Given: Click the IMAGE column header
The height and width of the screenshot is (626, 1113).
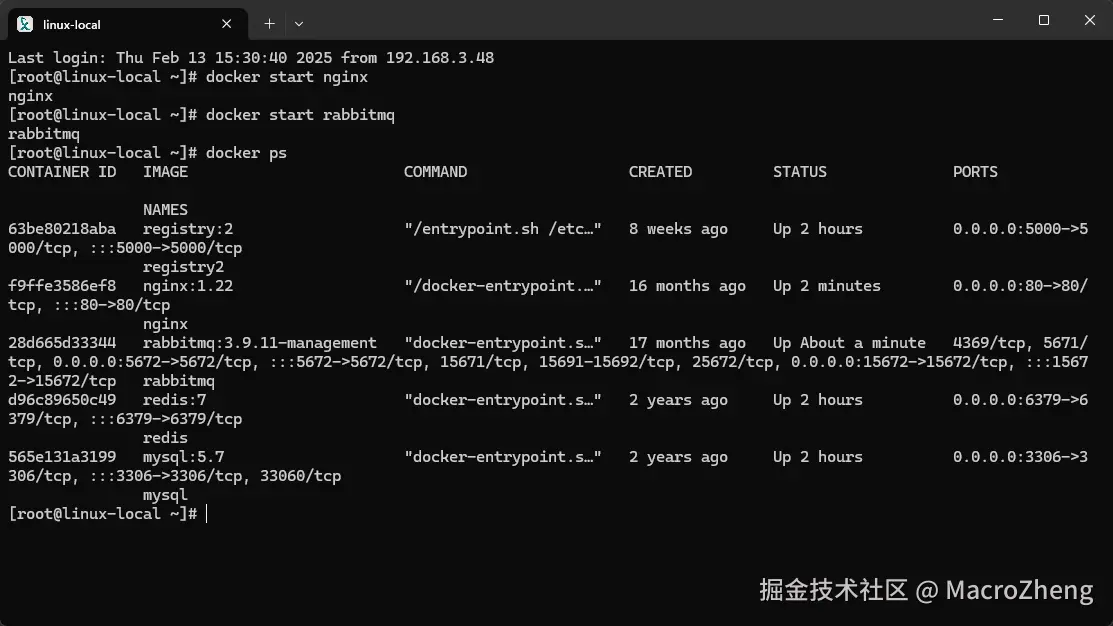Looking at the screenshot, I should point(165,172).
